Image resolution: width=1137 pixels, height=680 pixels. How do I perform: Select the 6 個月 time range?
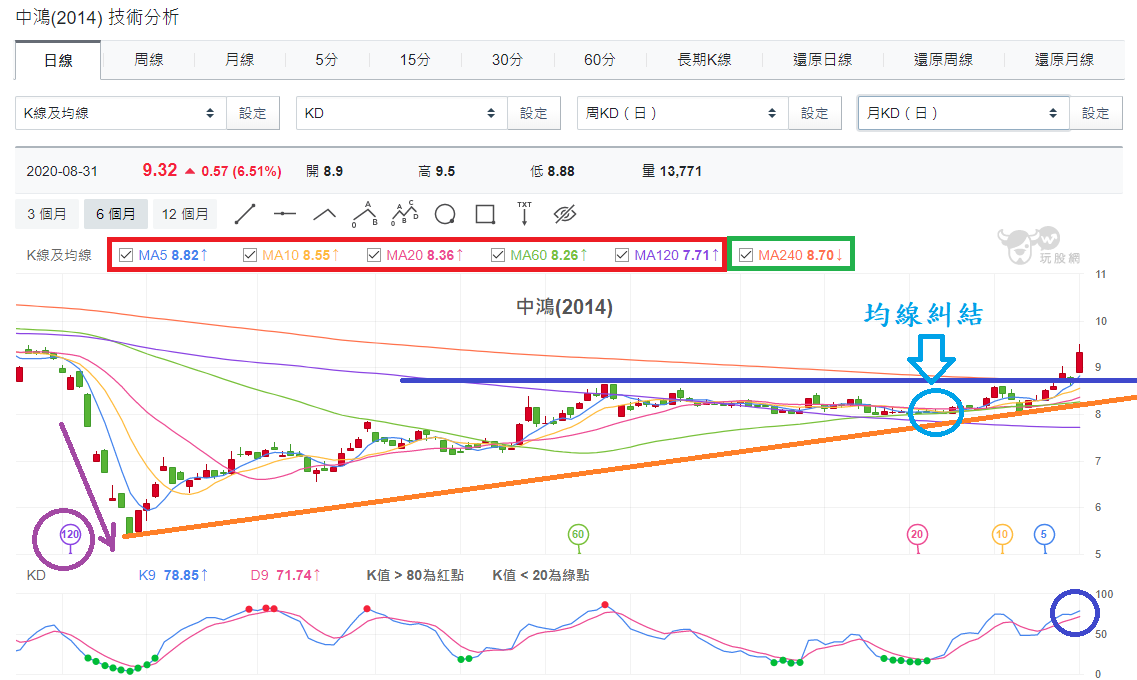tap(116, 214)
